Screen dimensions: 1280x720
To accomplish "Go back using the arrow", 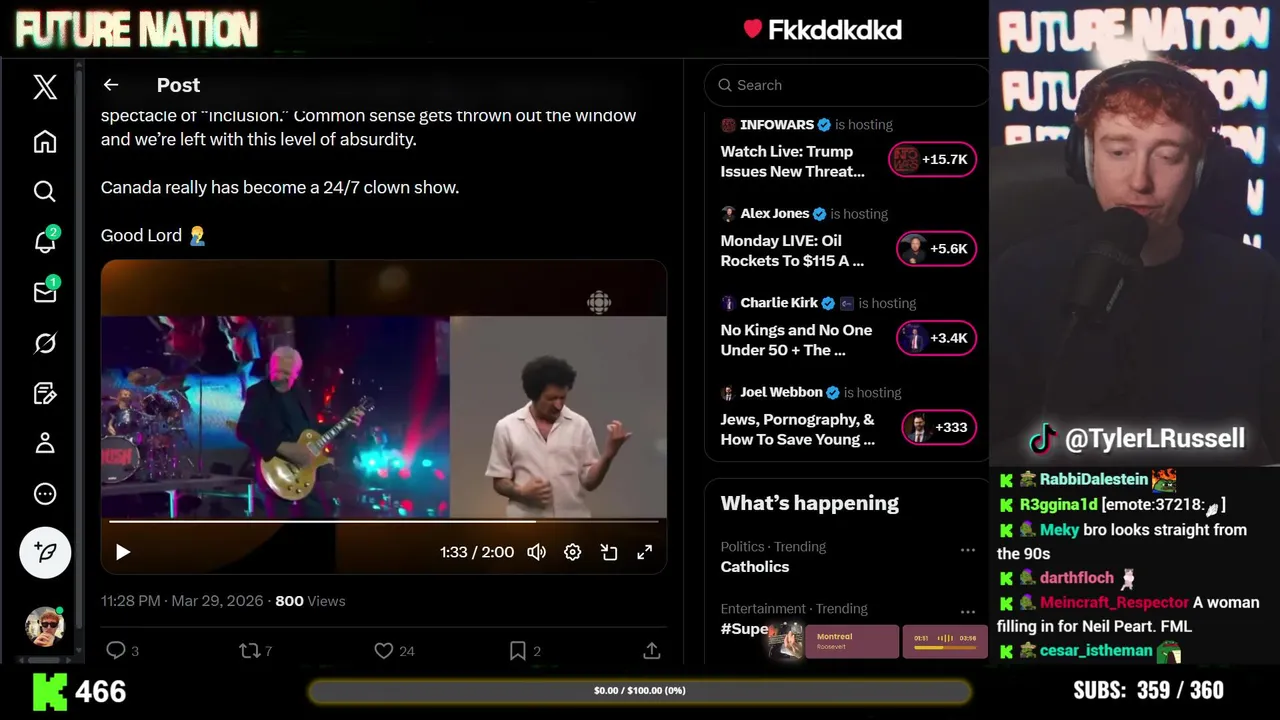I will coord(111,85).
